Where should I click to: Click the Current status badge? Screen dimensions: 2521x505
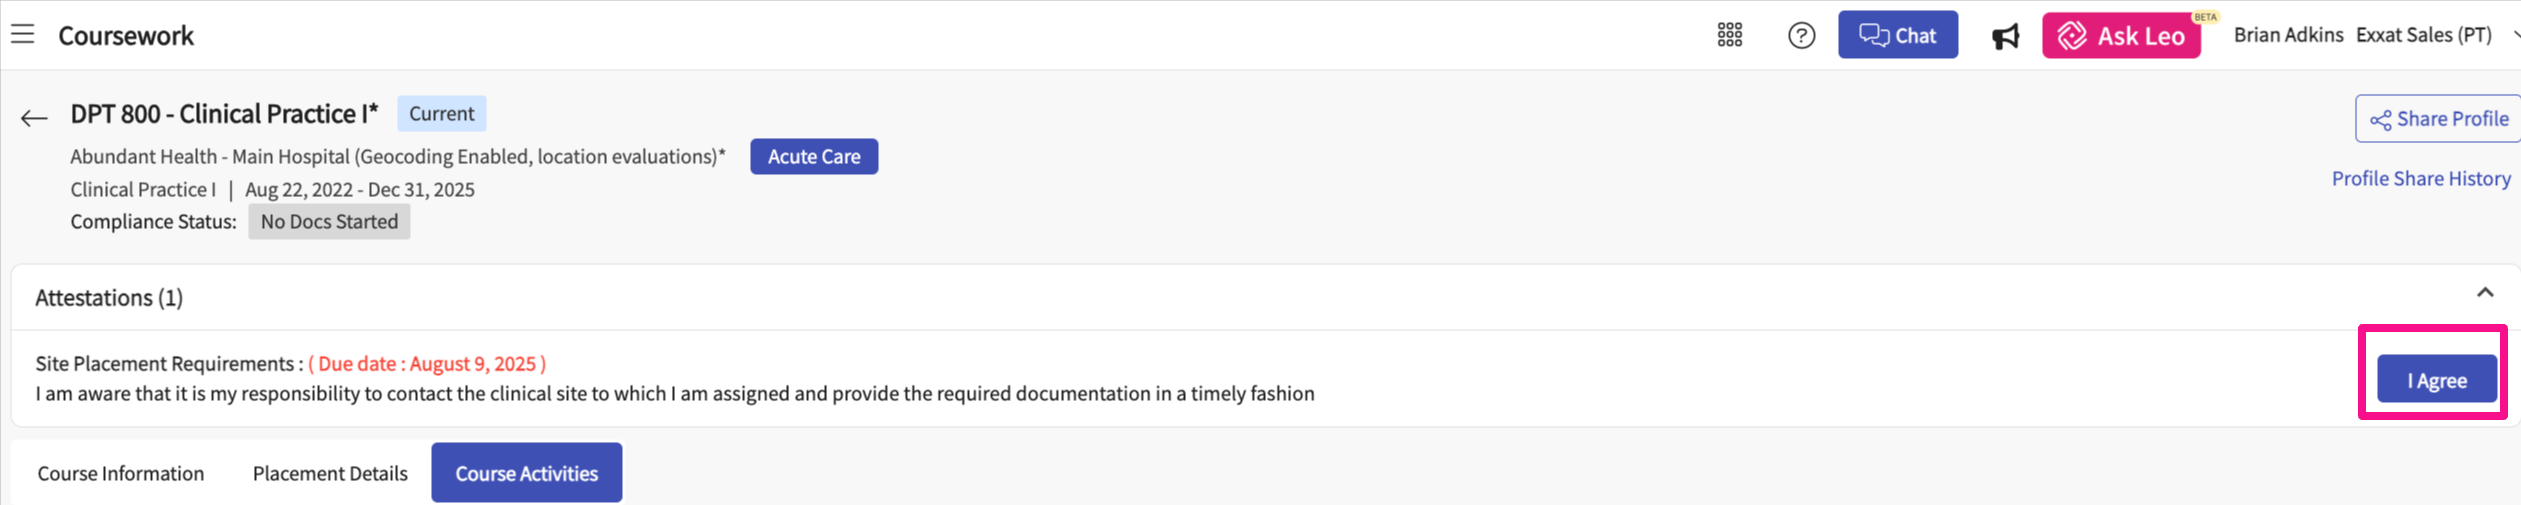click(x=441, y=114)
